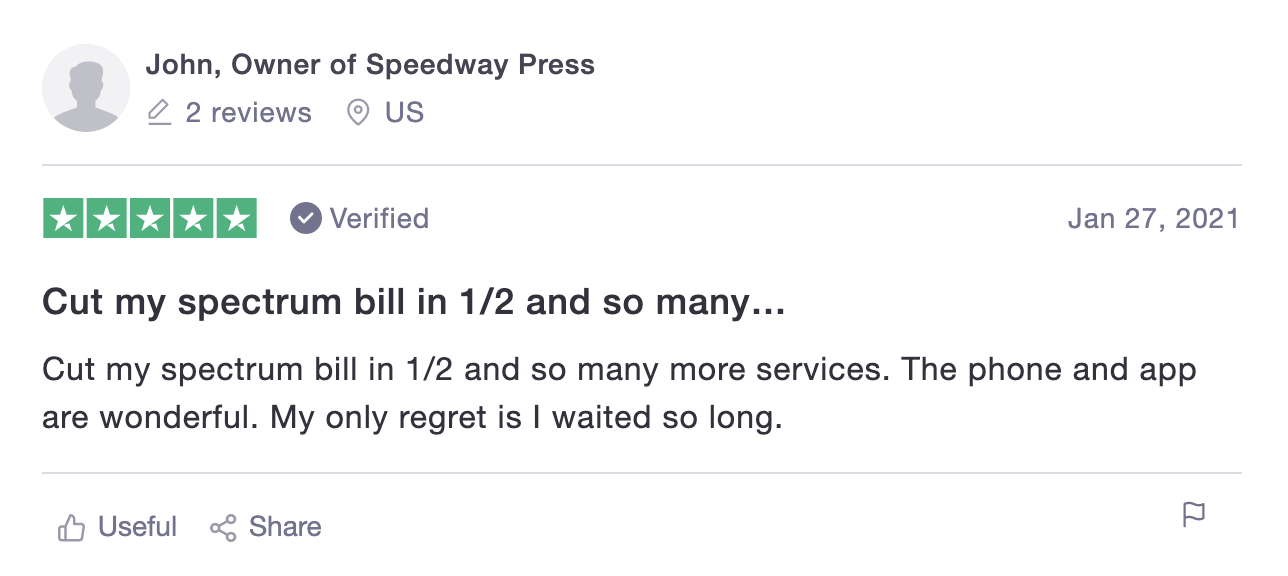1288x576 pixels.
Task: Click the 'Verified' label text
Action: (x=379, y=218)
